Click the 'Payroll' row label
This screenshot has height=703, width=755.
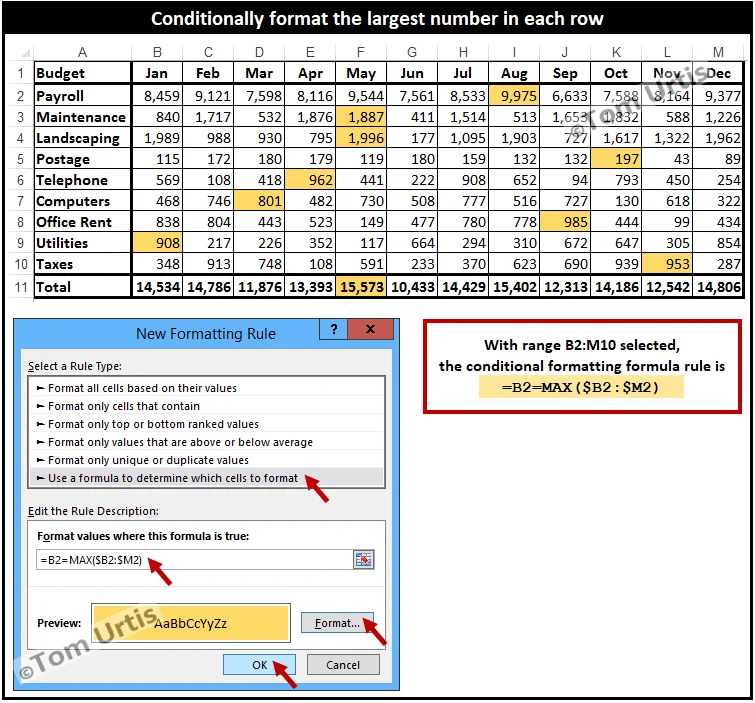[82, 96]
